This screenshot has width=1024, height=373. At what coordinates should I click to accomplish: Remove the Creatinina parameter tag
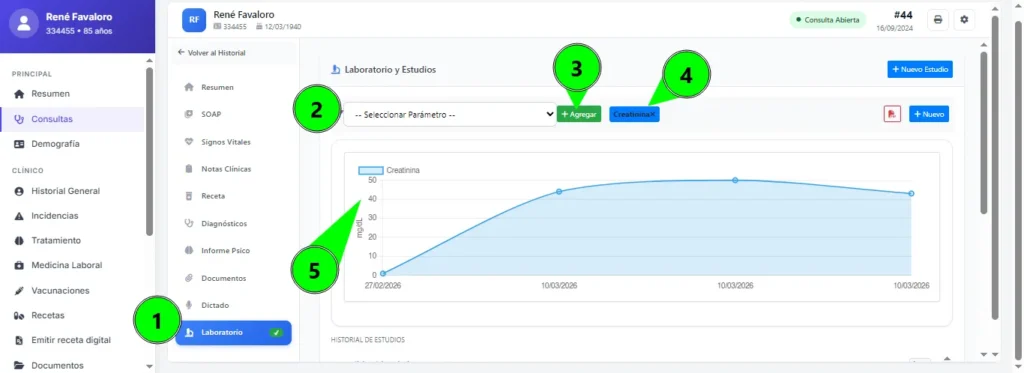(x=653, y=114)
